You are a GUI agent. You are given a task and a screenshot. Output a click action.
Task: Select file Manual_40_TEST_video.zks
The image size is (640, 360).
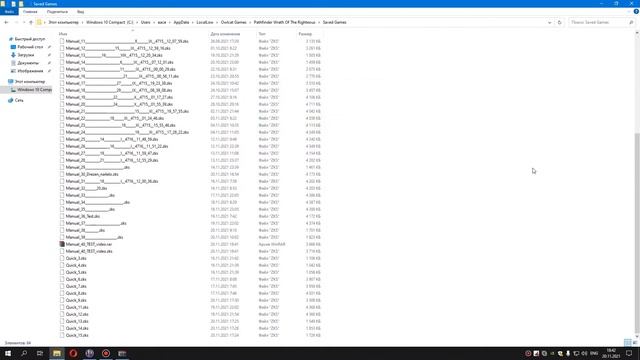pos(89,251)
